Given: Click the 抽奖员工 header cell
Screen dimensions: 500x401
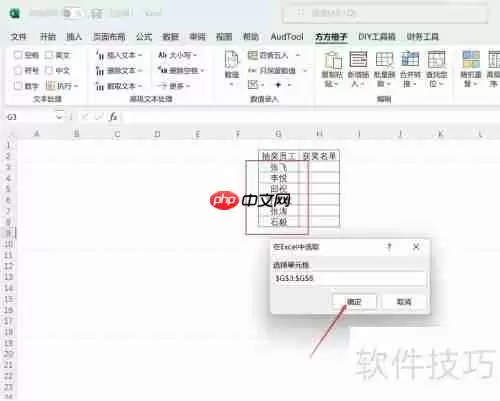Looking at the screenshot, I should pyautogui.click(x=279, y=156).
